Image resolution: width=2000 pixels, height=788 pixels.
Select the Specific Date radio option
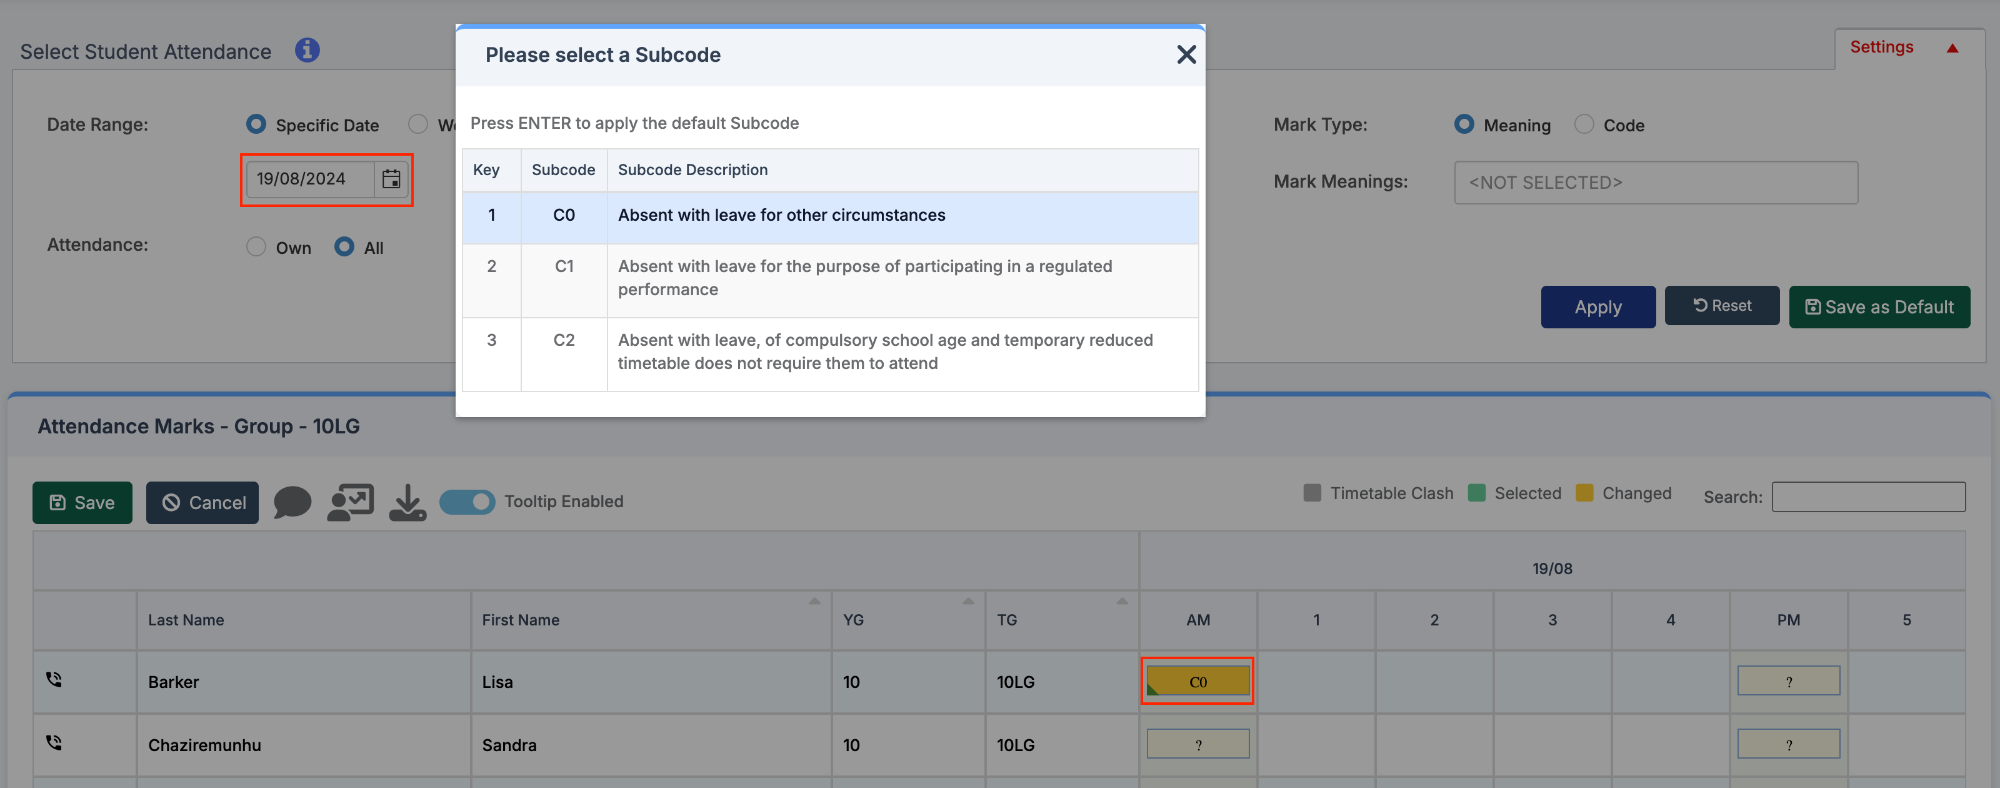(256, 124)
